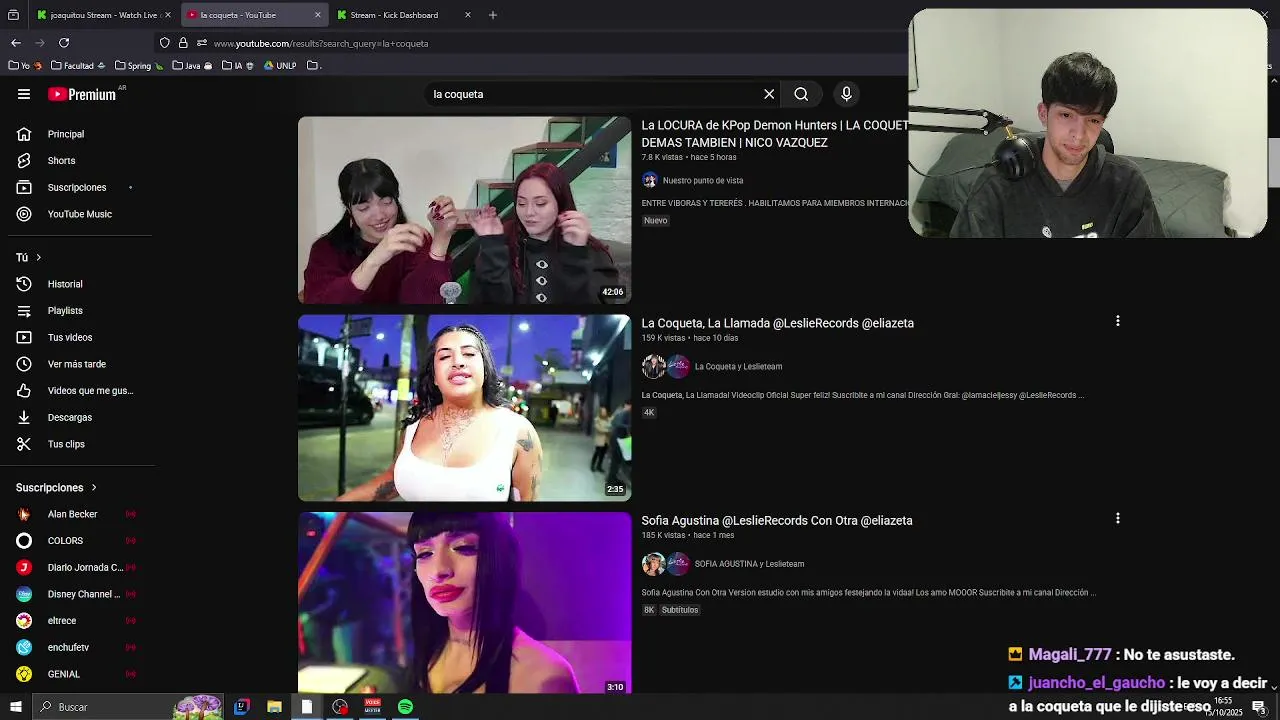Screen dimensions: 1280x720
Task: Open the Nuestro punto de vista channel
Action: 703,181
